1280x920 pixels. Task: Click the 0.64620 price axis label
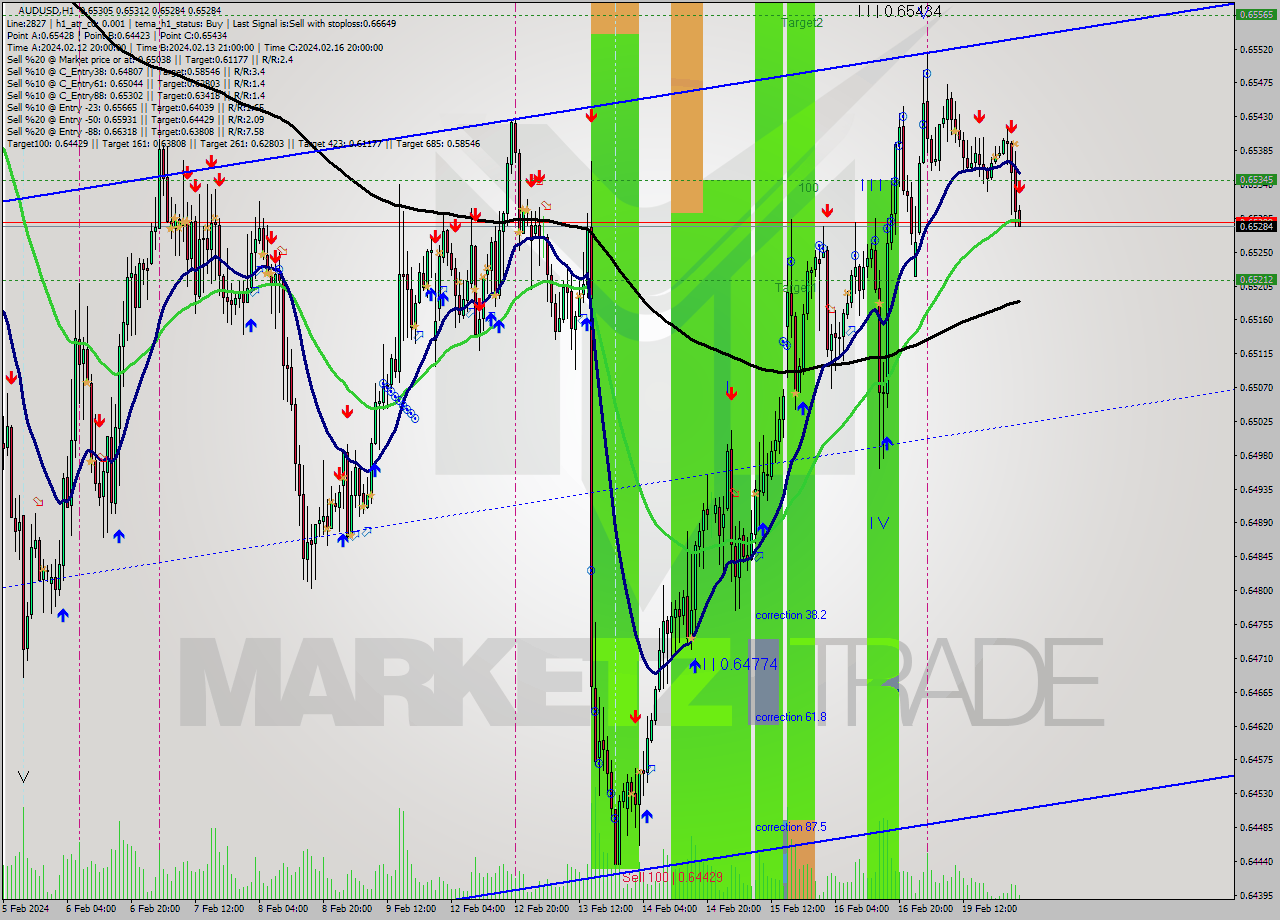coord(1257,726)
